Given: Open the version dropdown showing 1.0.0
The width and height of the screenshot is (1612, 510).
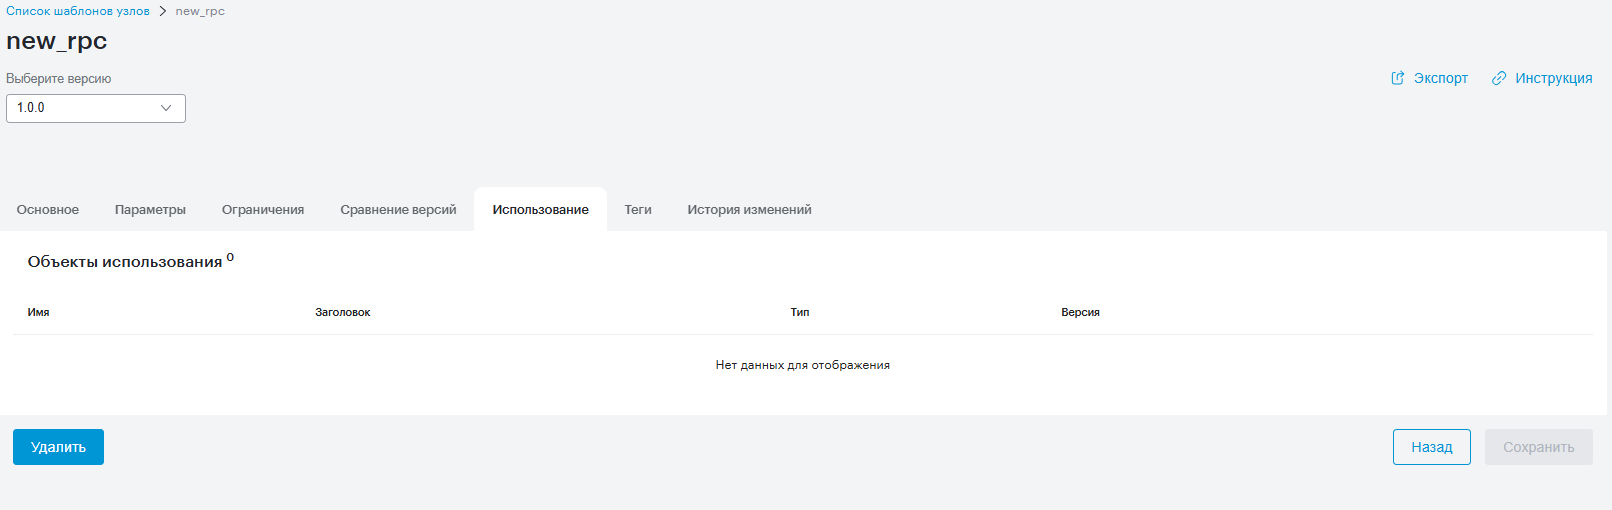Looking at the screenshot, I should point(96,108).
